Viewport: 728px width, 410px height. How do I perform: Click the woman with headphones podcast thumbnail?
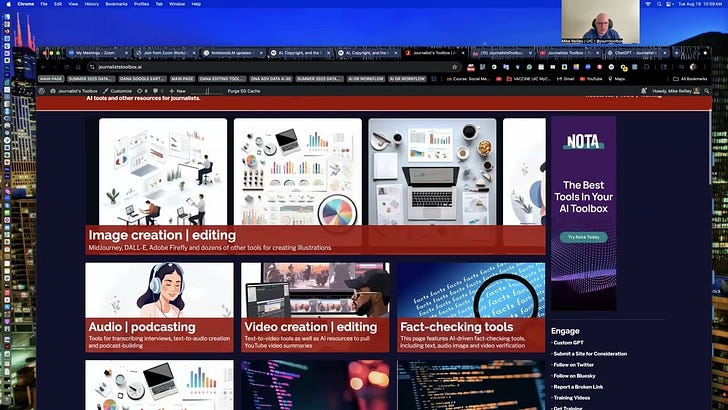coord(159,290)
